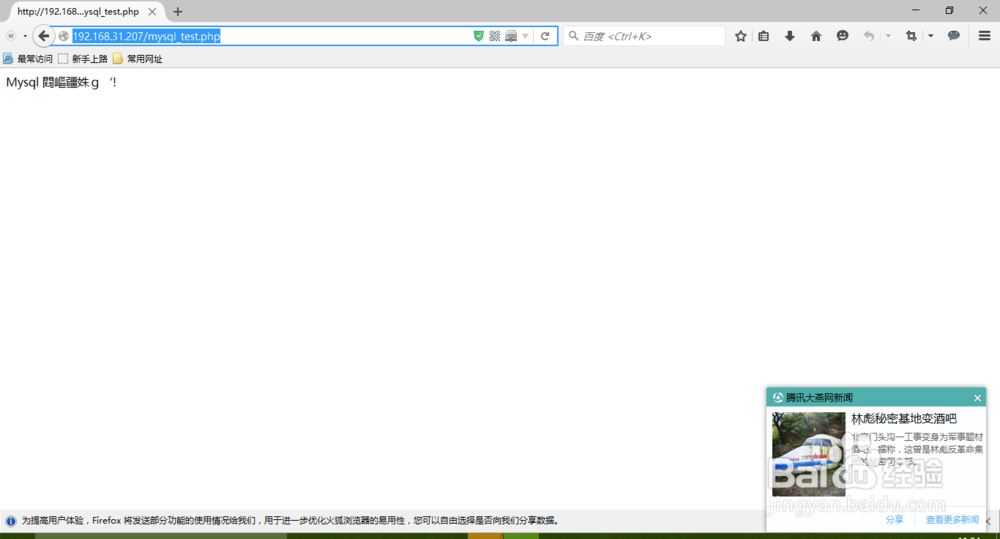
Task: Expand dropdown next to crop tool
Action: point(930,36)
